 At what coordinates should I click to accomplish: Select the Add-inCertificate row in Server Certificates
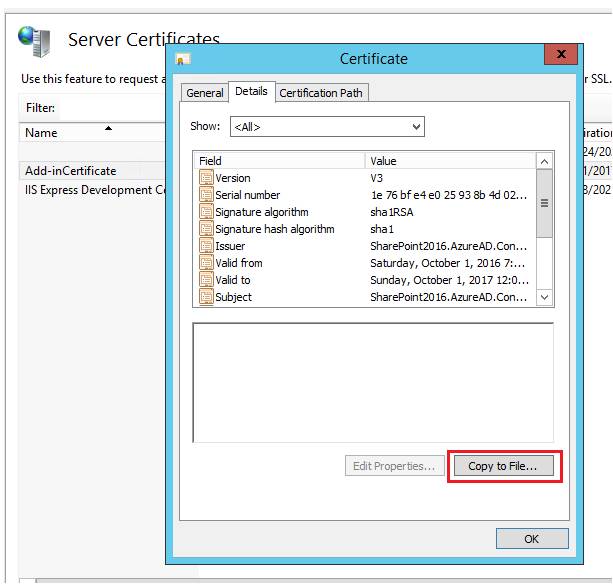(x=92, y=171)
